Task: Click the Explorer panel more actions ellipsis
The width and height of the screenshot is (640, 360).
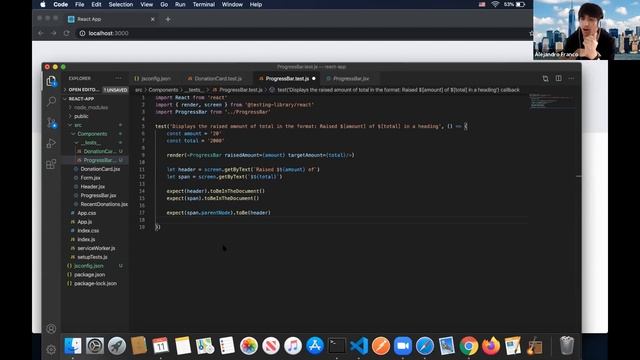Action: 118,78
